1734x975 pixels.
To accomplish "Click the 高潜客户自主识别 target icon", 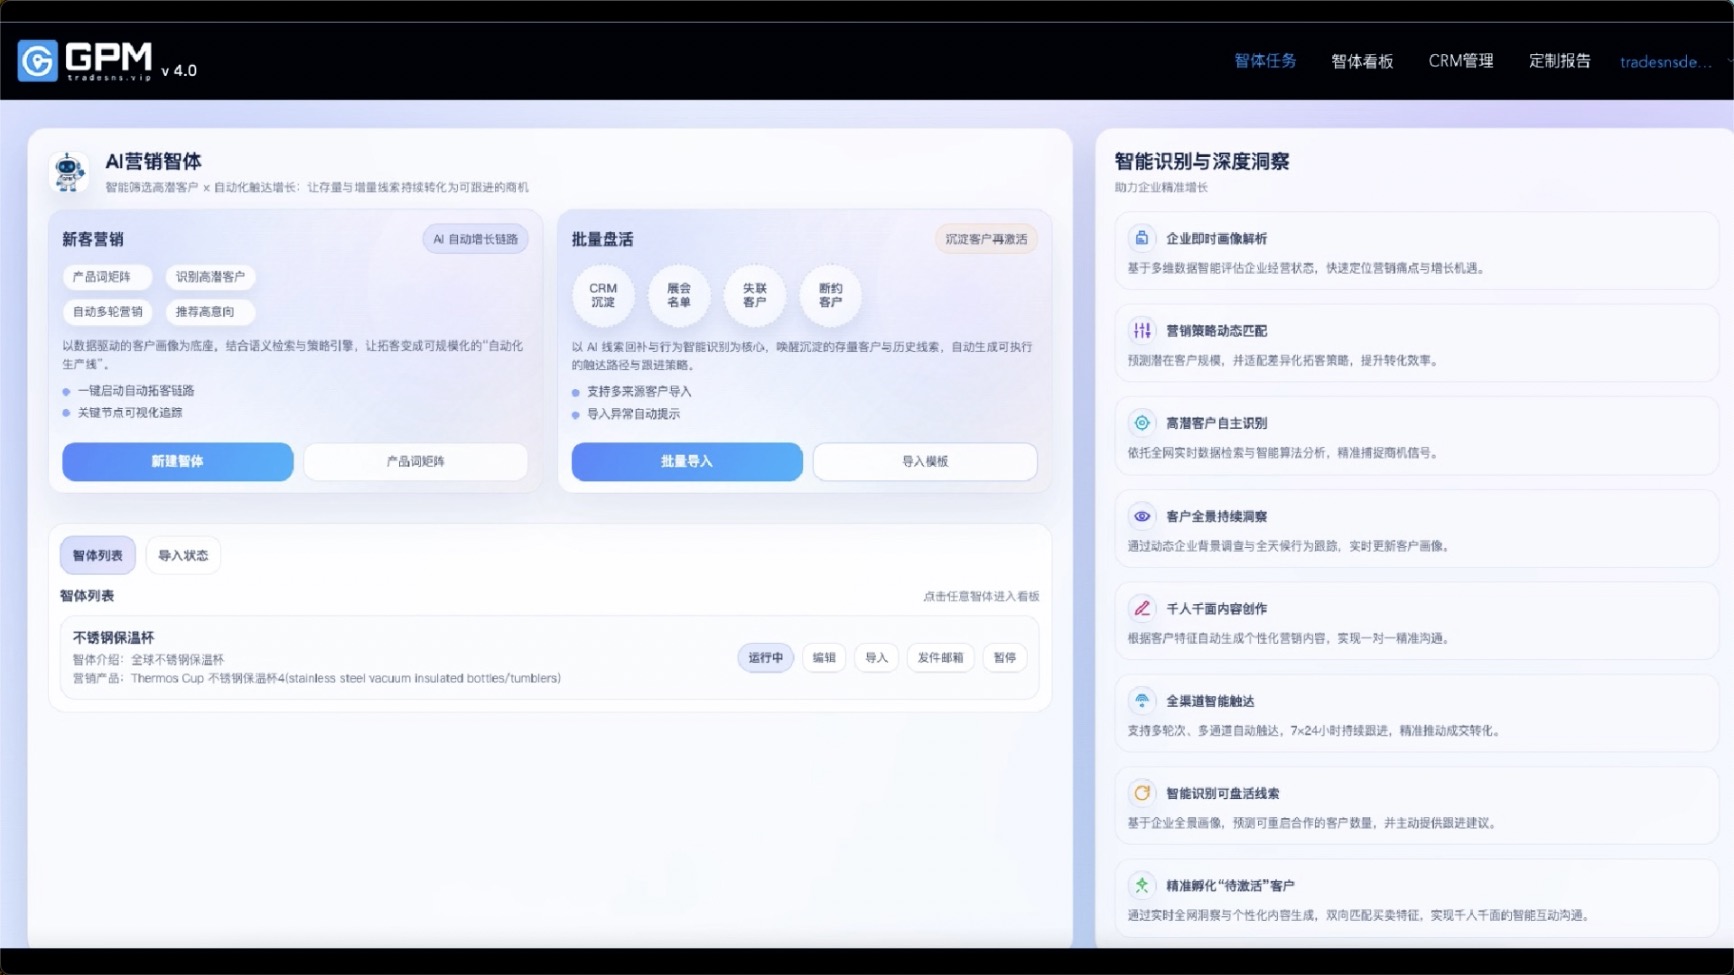I will click(1141, 423).
